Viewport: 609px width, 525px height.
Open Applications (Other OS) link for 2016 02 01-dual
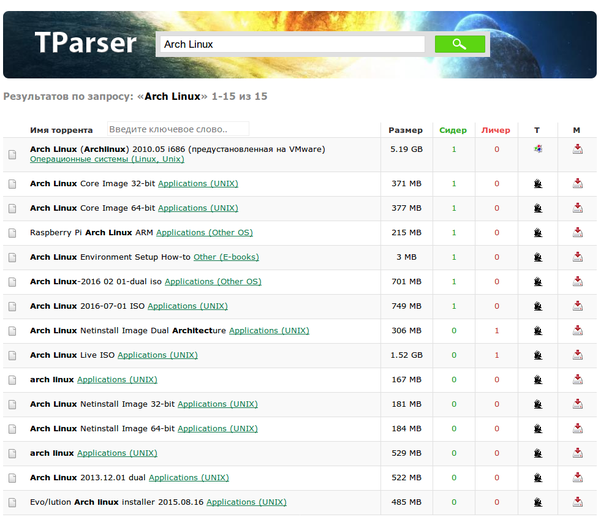tap(213, 282)
